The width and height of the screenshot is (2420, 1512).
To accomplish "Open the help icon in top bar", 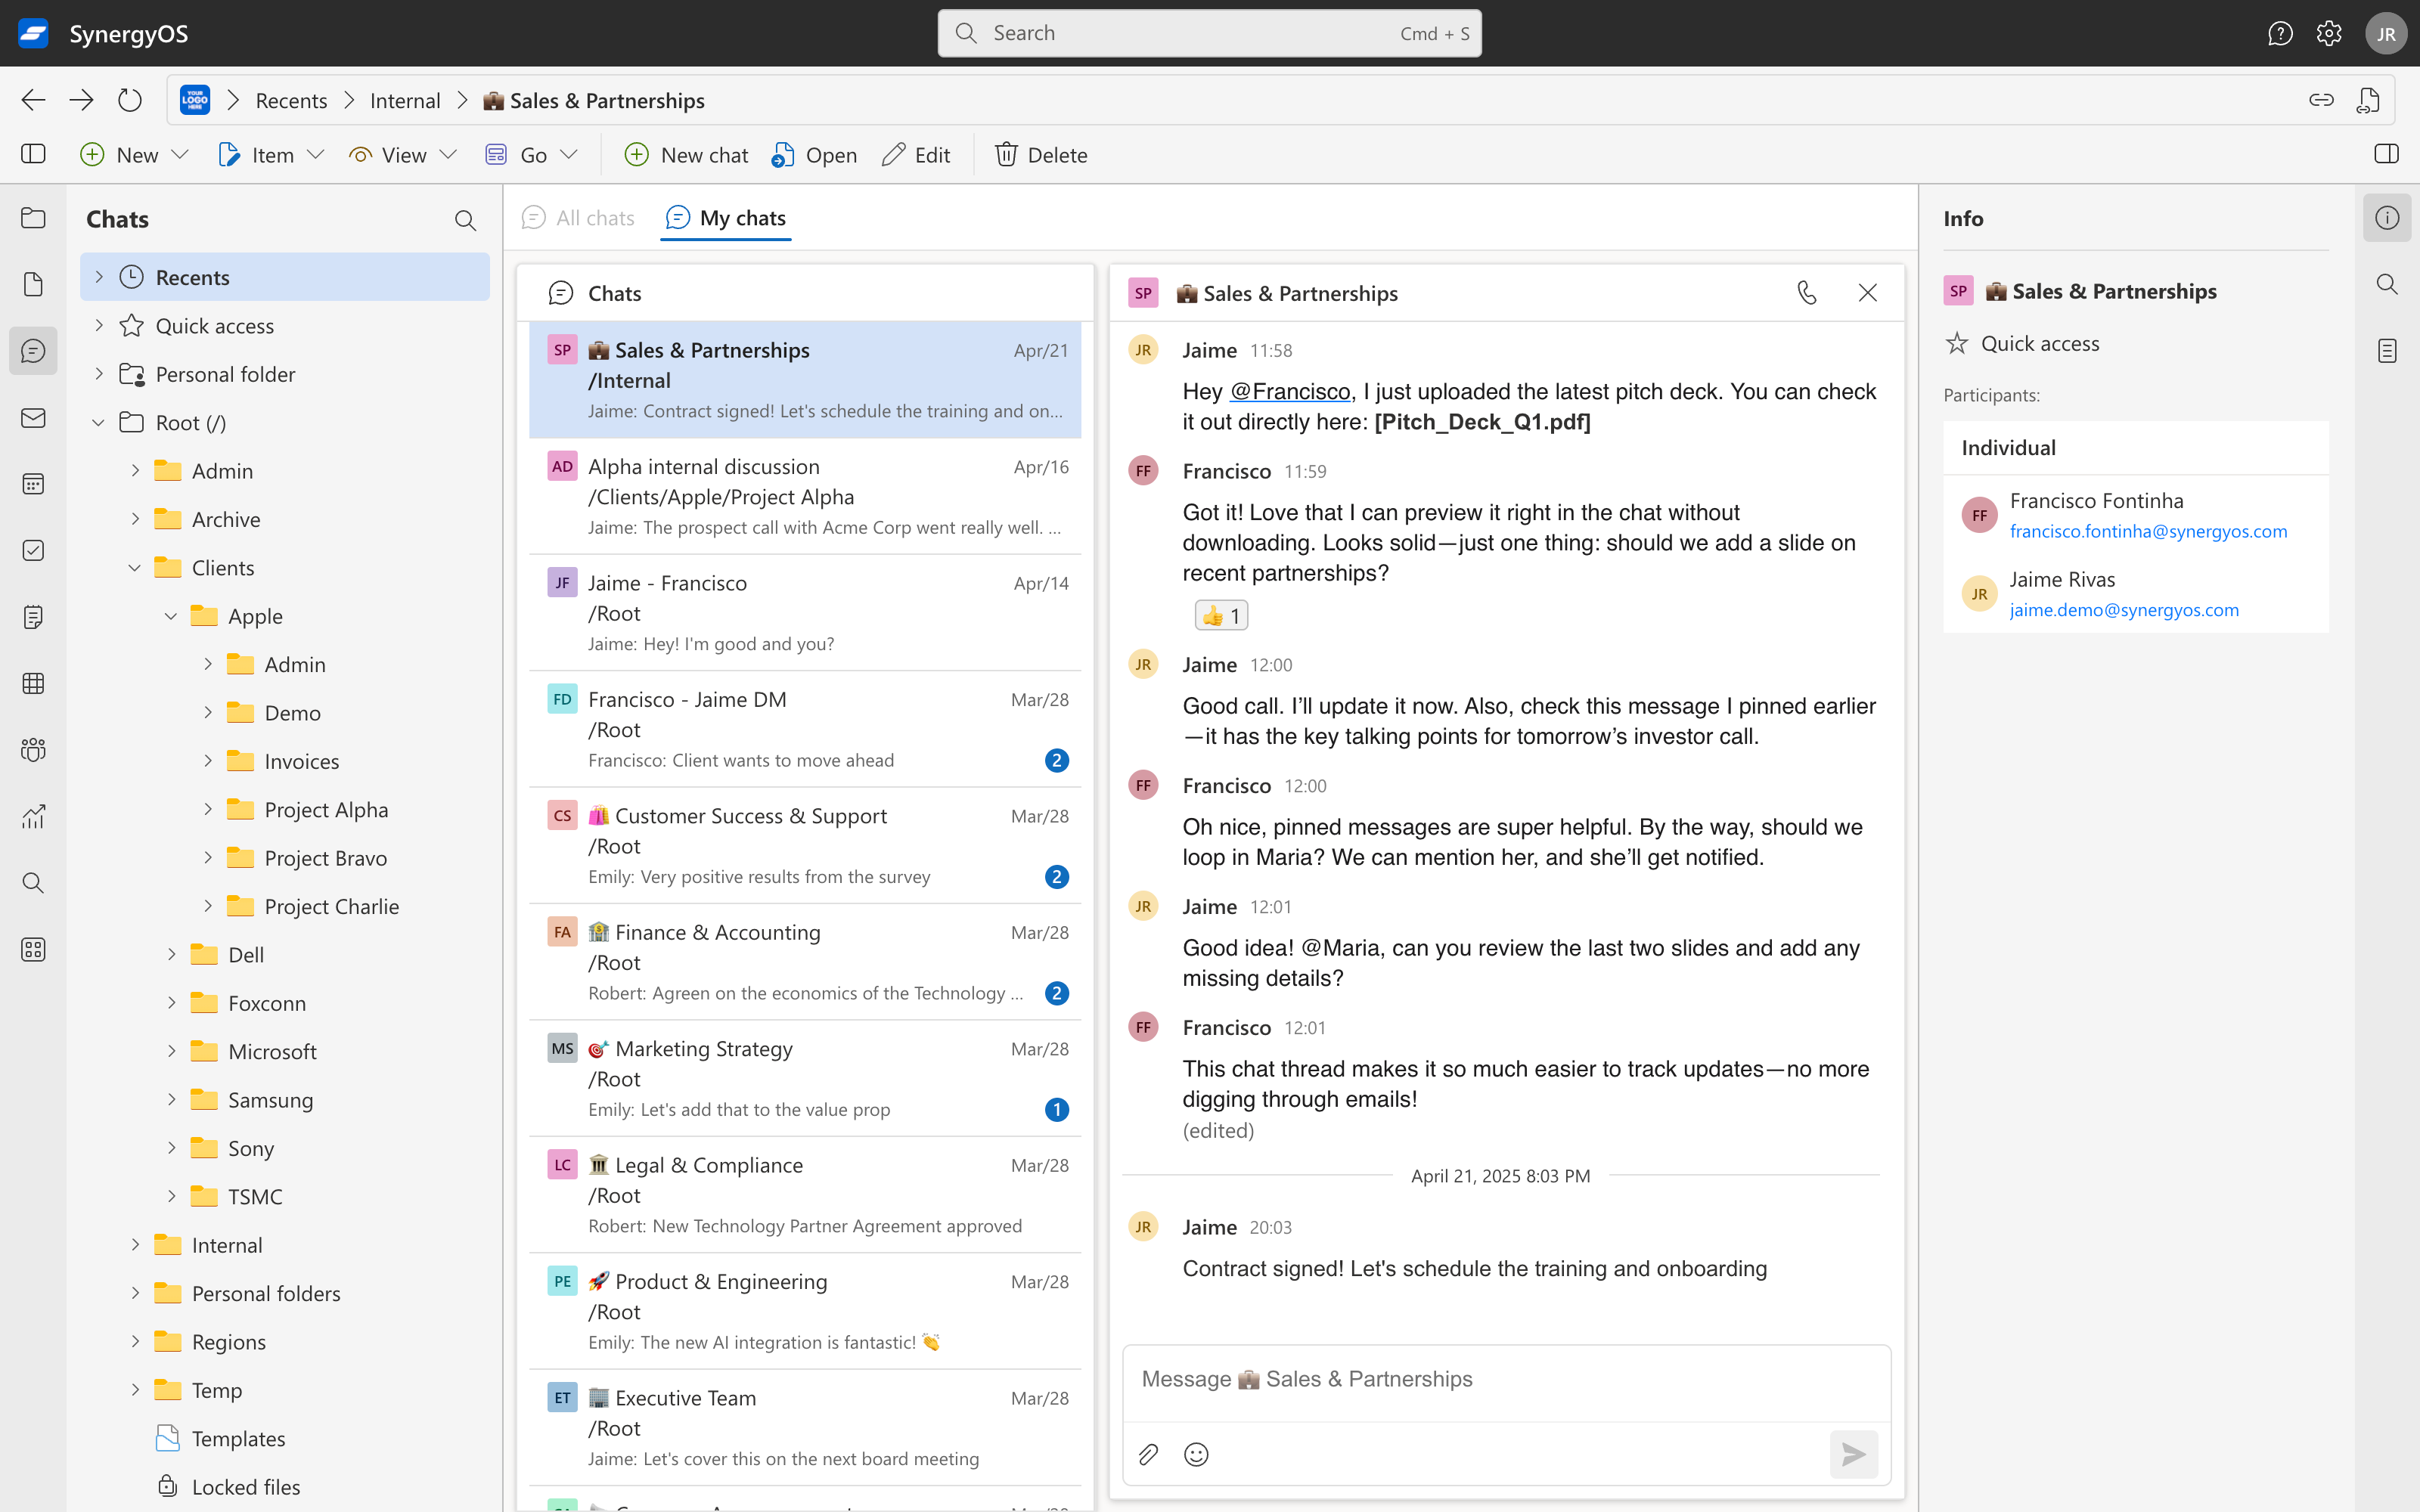I will point(2280,33).
